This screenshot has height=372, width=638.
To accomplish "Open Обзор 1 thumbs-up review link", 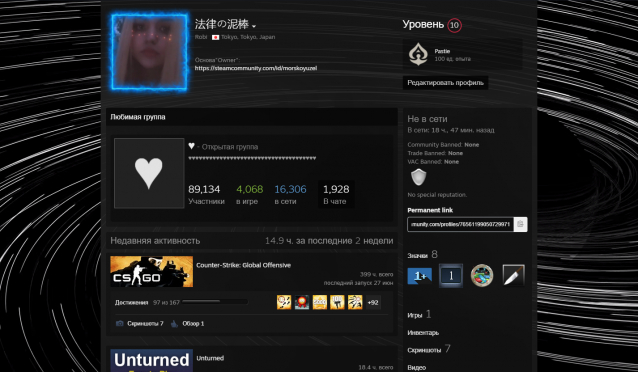I will point(187,324).
